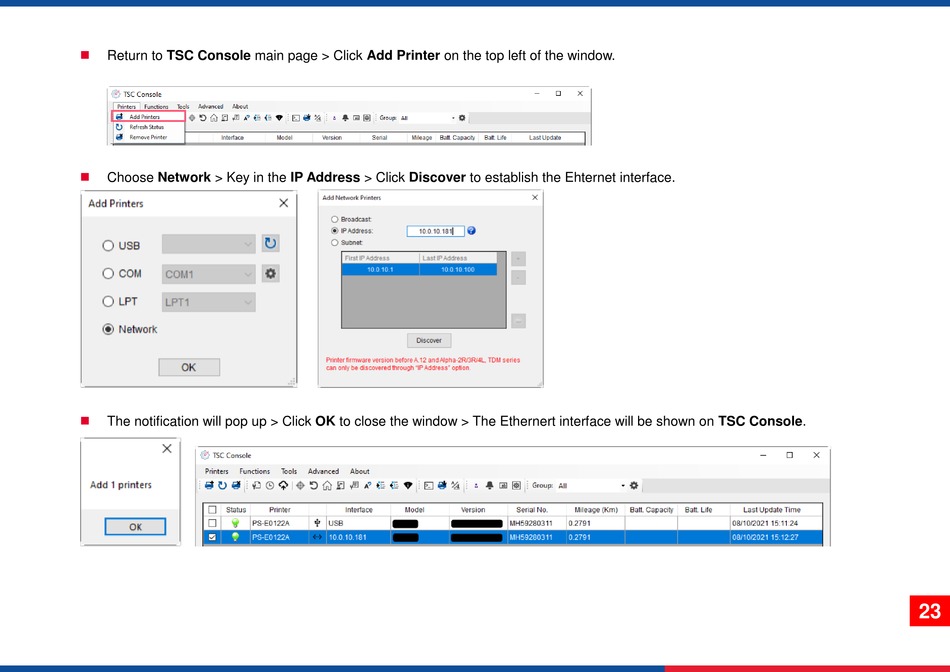The height and width of the screenshot is (672, 950).
Task: Open Functions menu above the printer table
Action: tap(254, 471)
